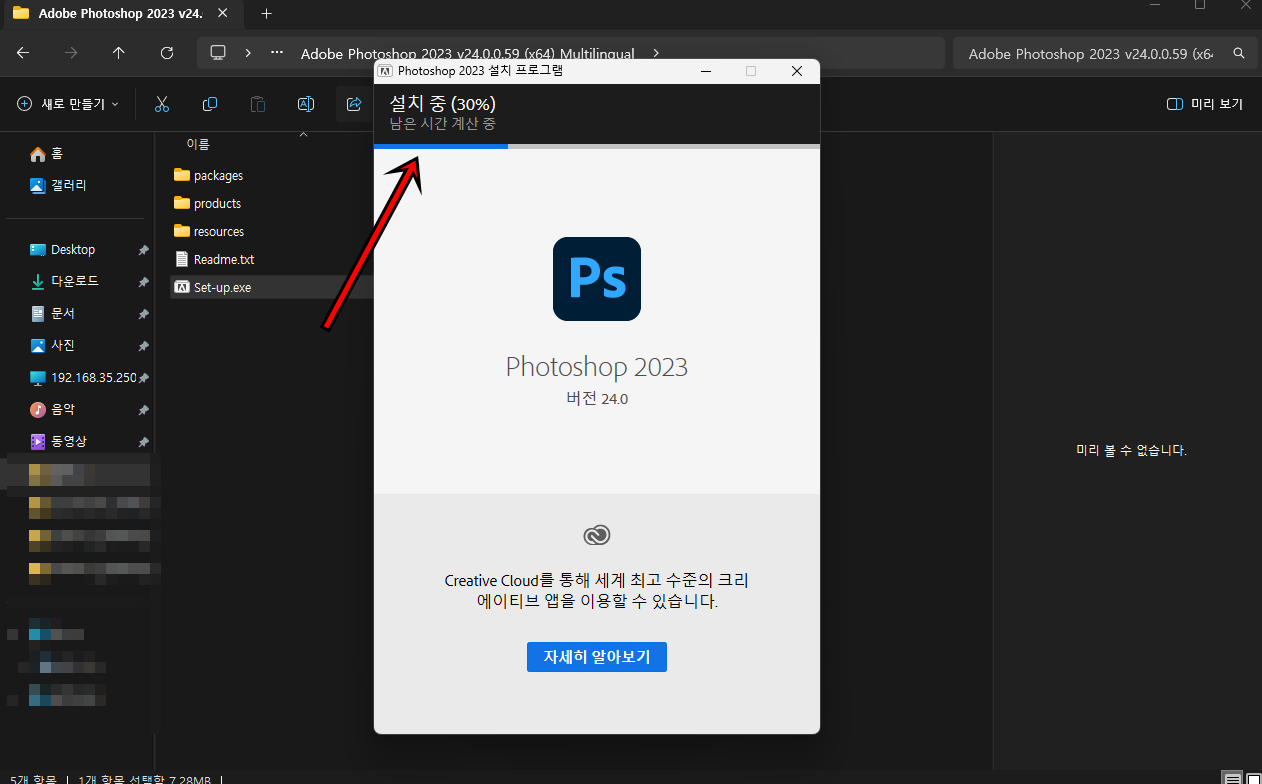Add a new Explorer tab with plus

point(266,14)
